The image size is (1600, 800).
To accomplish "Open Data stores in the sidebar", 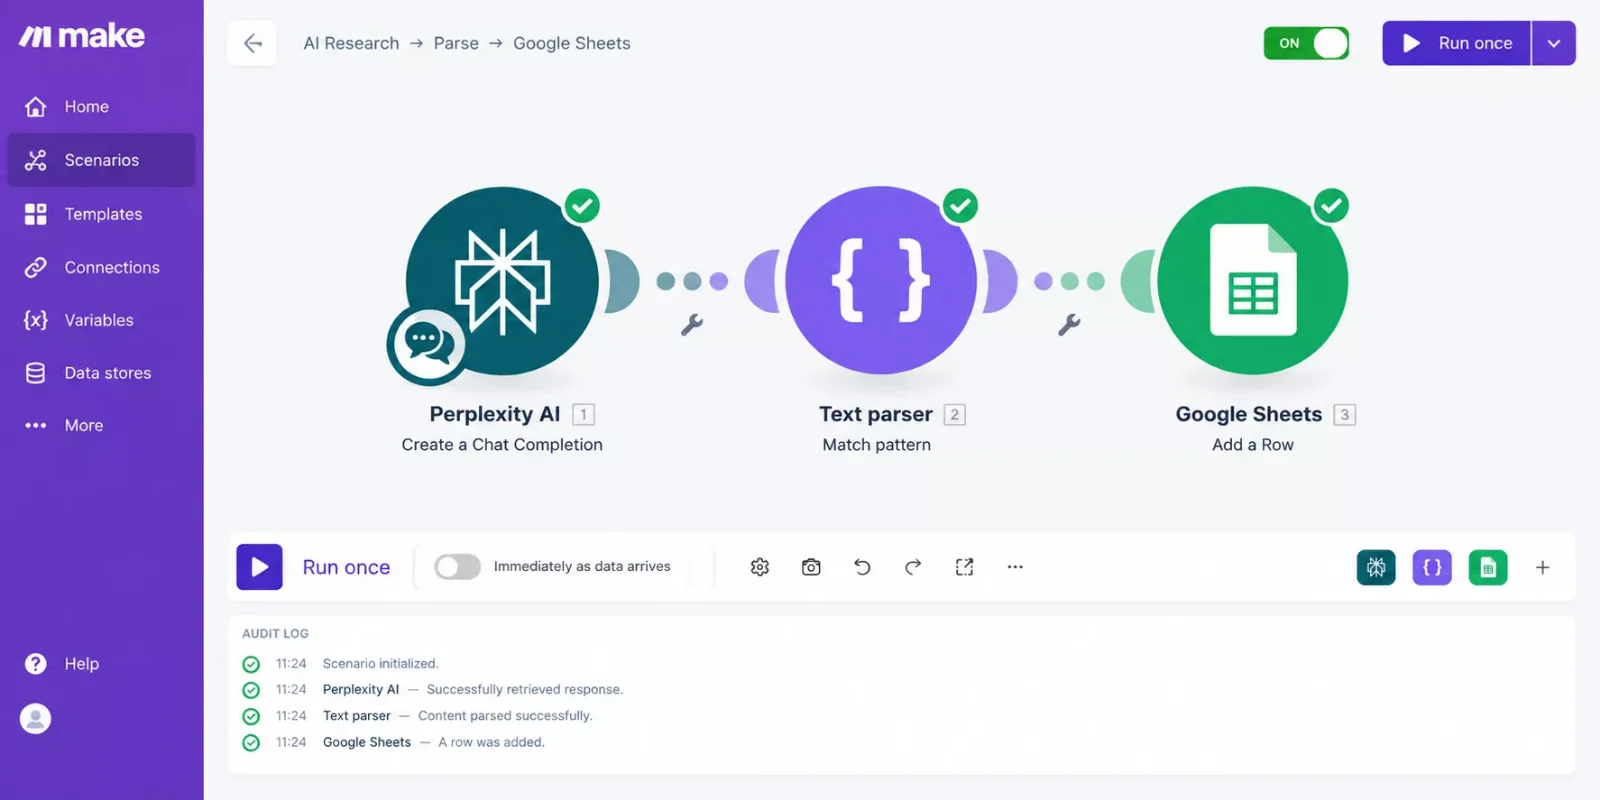I will (101, 373).
